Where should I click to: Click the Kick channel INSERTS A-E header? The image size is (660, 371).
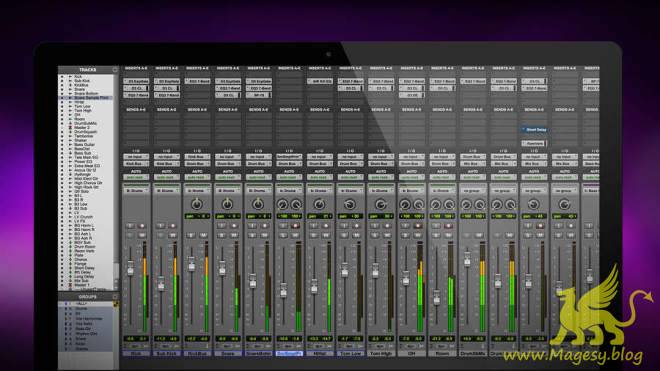coord(136,68)
